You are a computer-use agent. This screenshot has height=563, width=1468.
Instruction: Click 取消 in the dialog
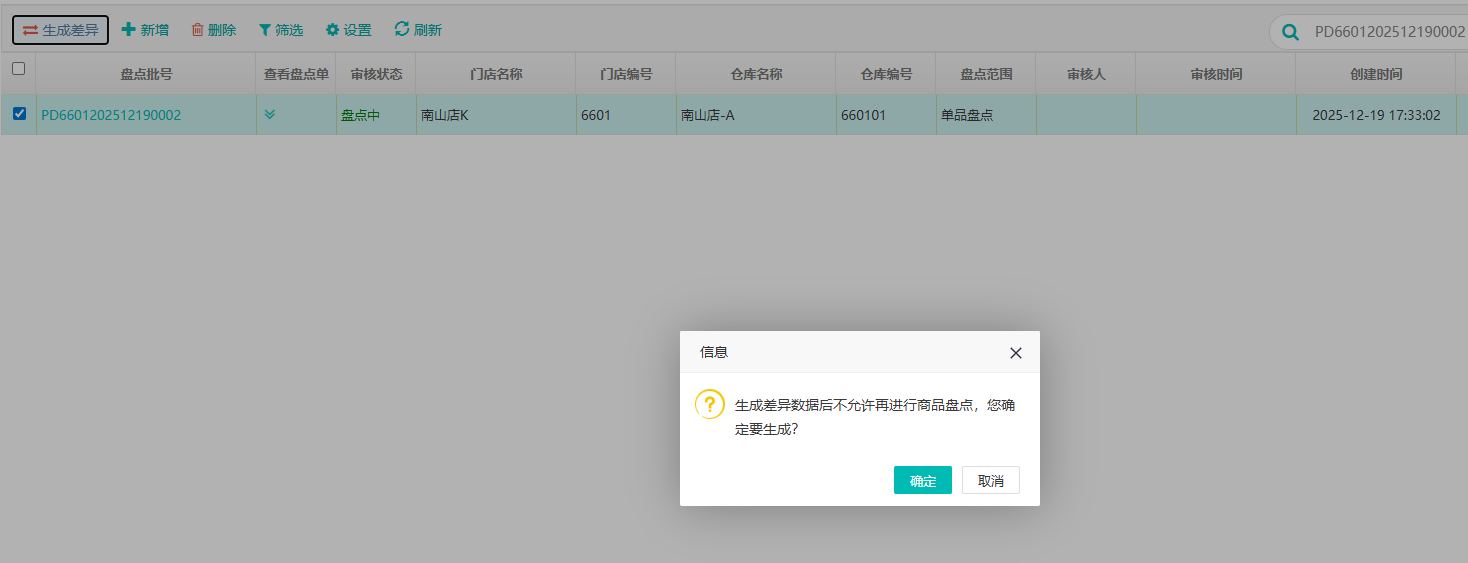(x=990, y=480)
